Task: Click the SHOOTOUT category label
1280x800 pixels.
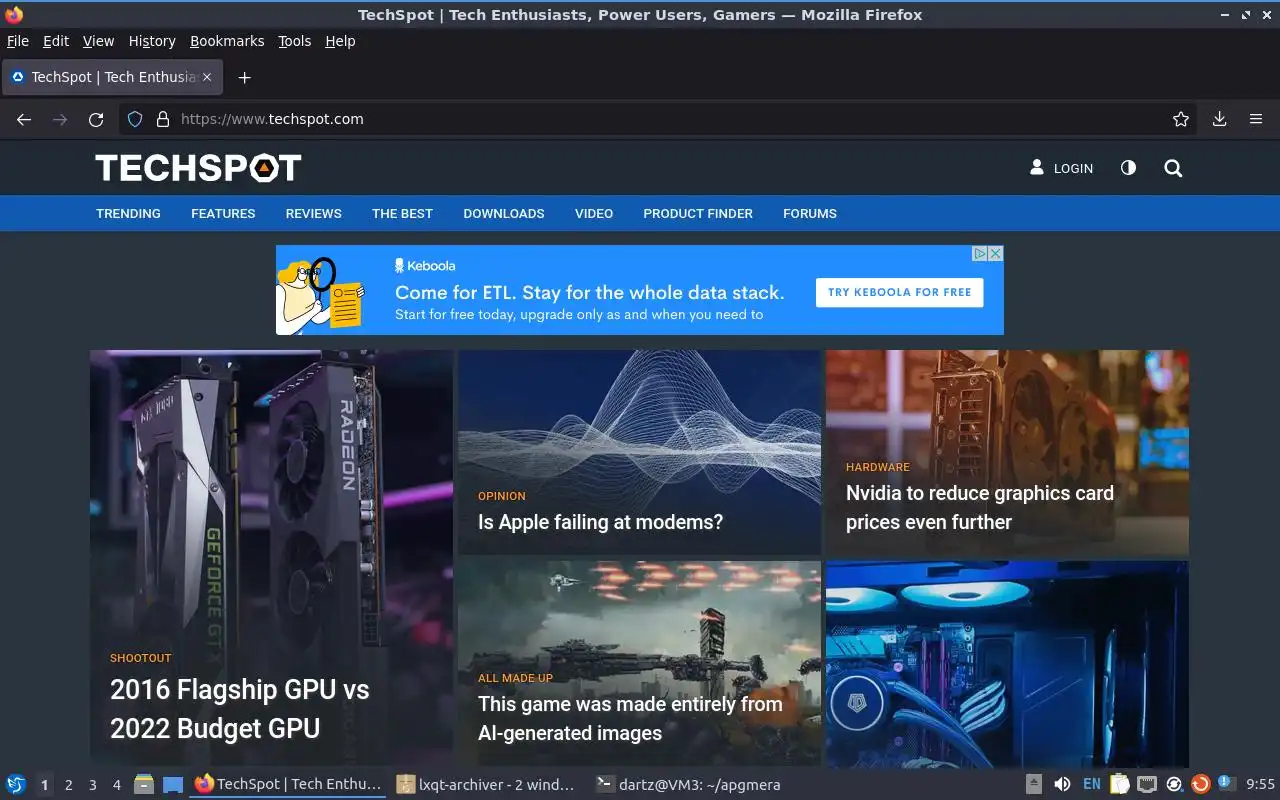Action: click(141, 658)
